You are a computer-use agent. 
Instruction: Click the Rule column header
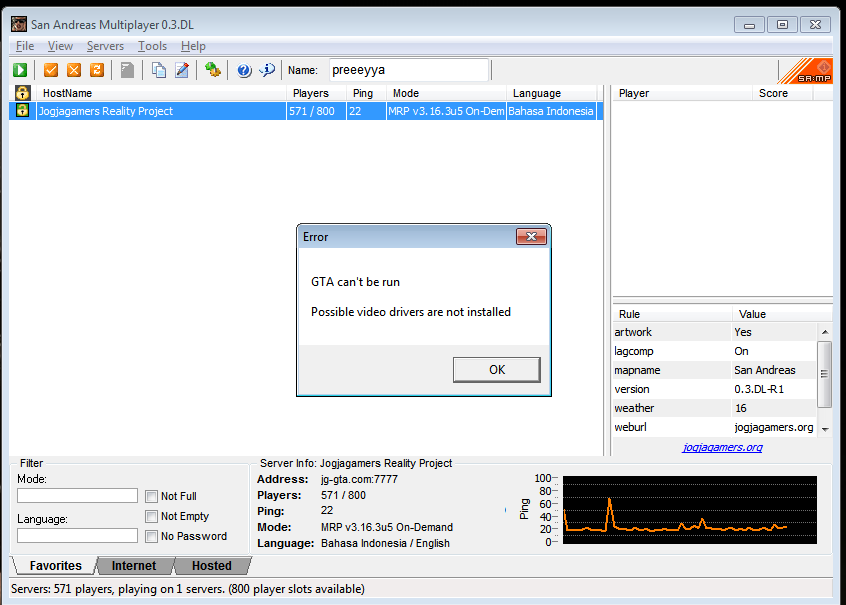pyautogui.click(x=672, y=314)
